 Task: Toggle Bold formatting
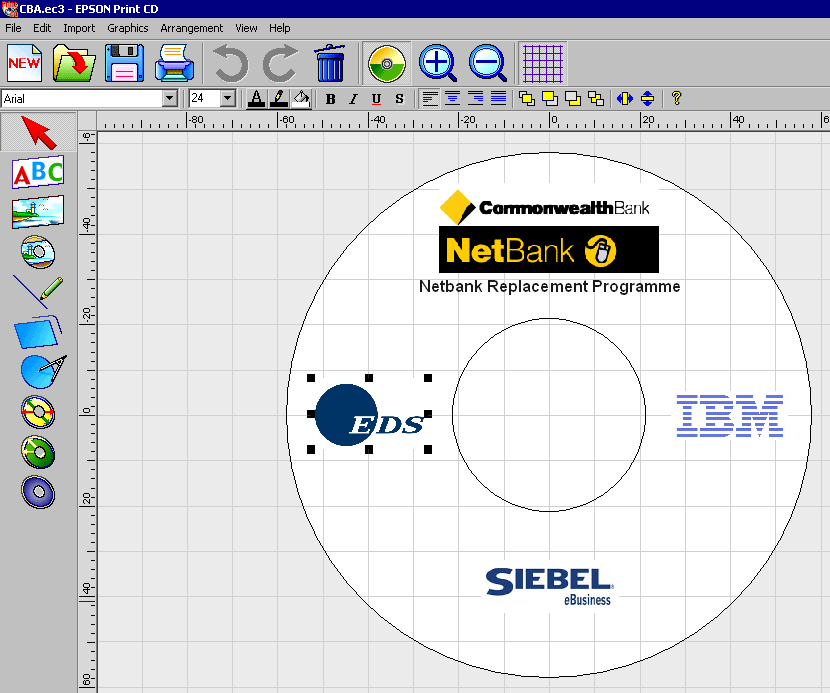click(331, 99)
